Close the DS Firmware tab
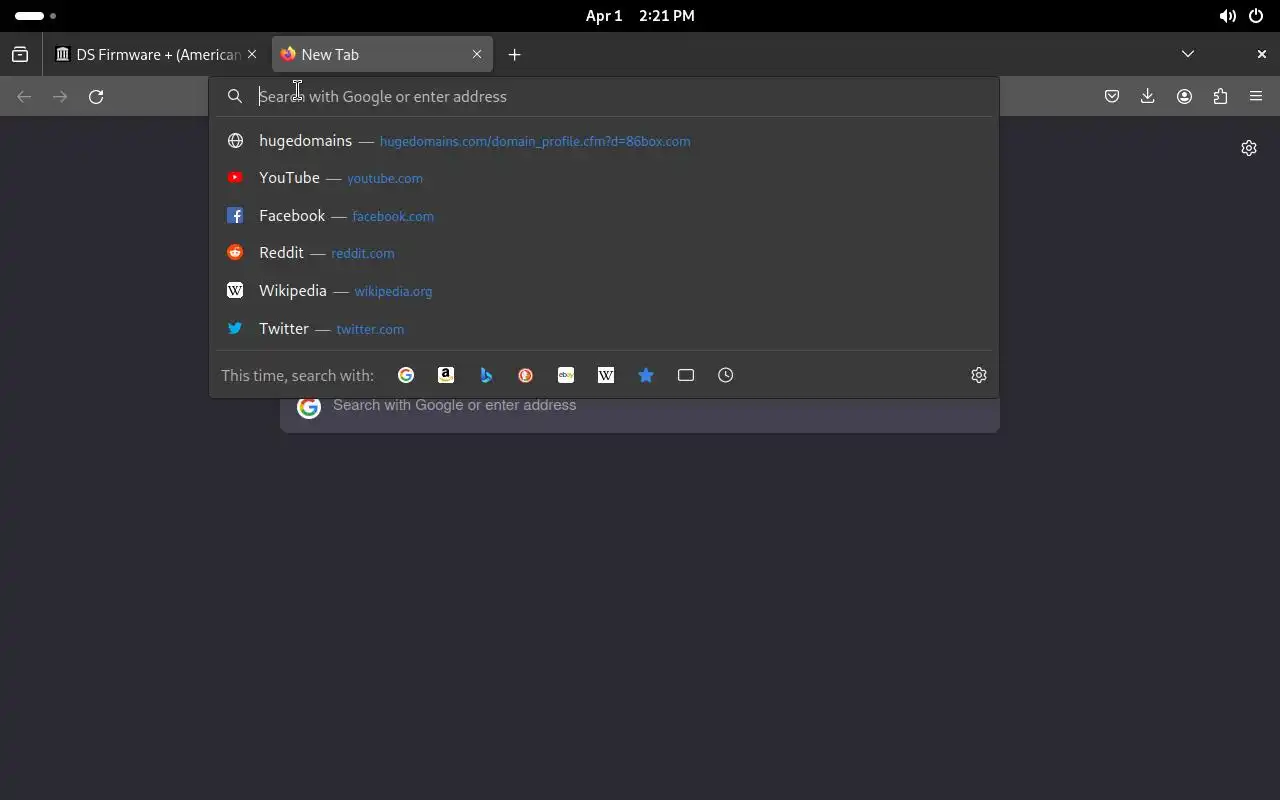The width and height of the screenshot is (1280, 800). click(252, 55)
